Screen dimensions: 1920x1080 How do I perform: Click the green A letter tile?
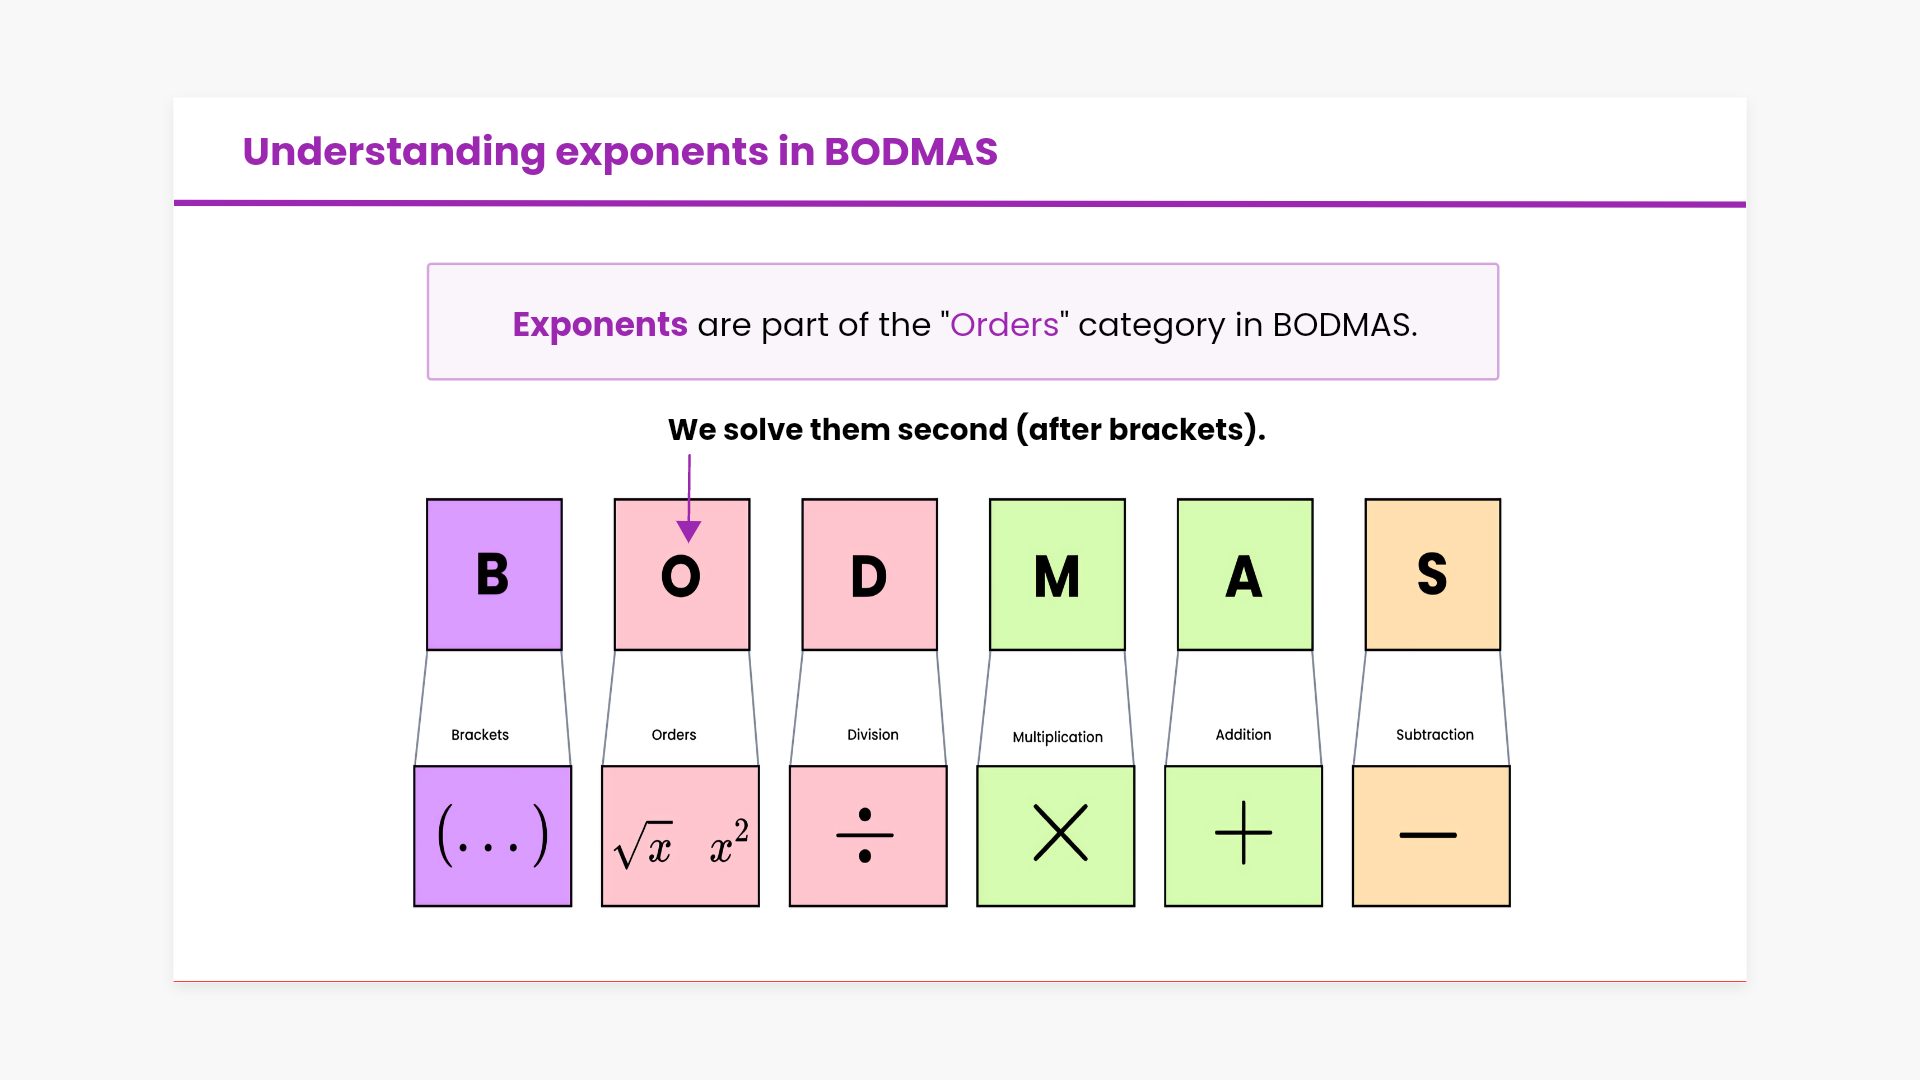pos(1245,575)
